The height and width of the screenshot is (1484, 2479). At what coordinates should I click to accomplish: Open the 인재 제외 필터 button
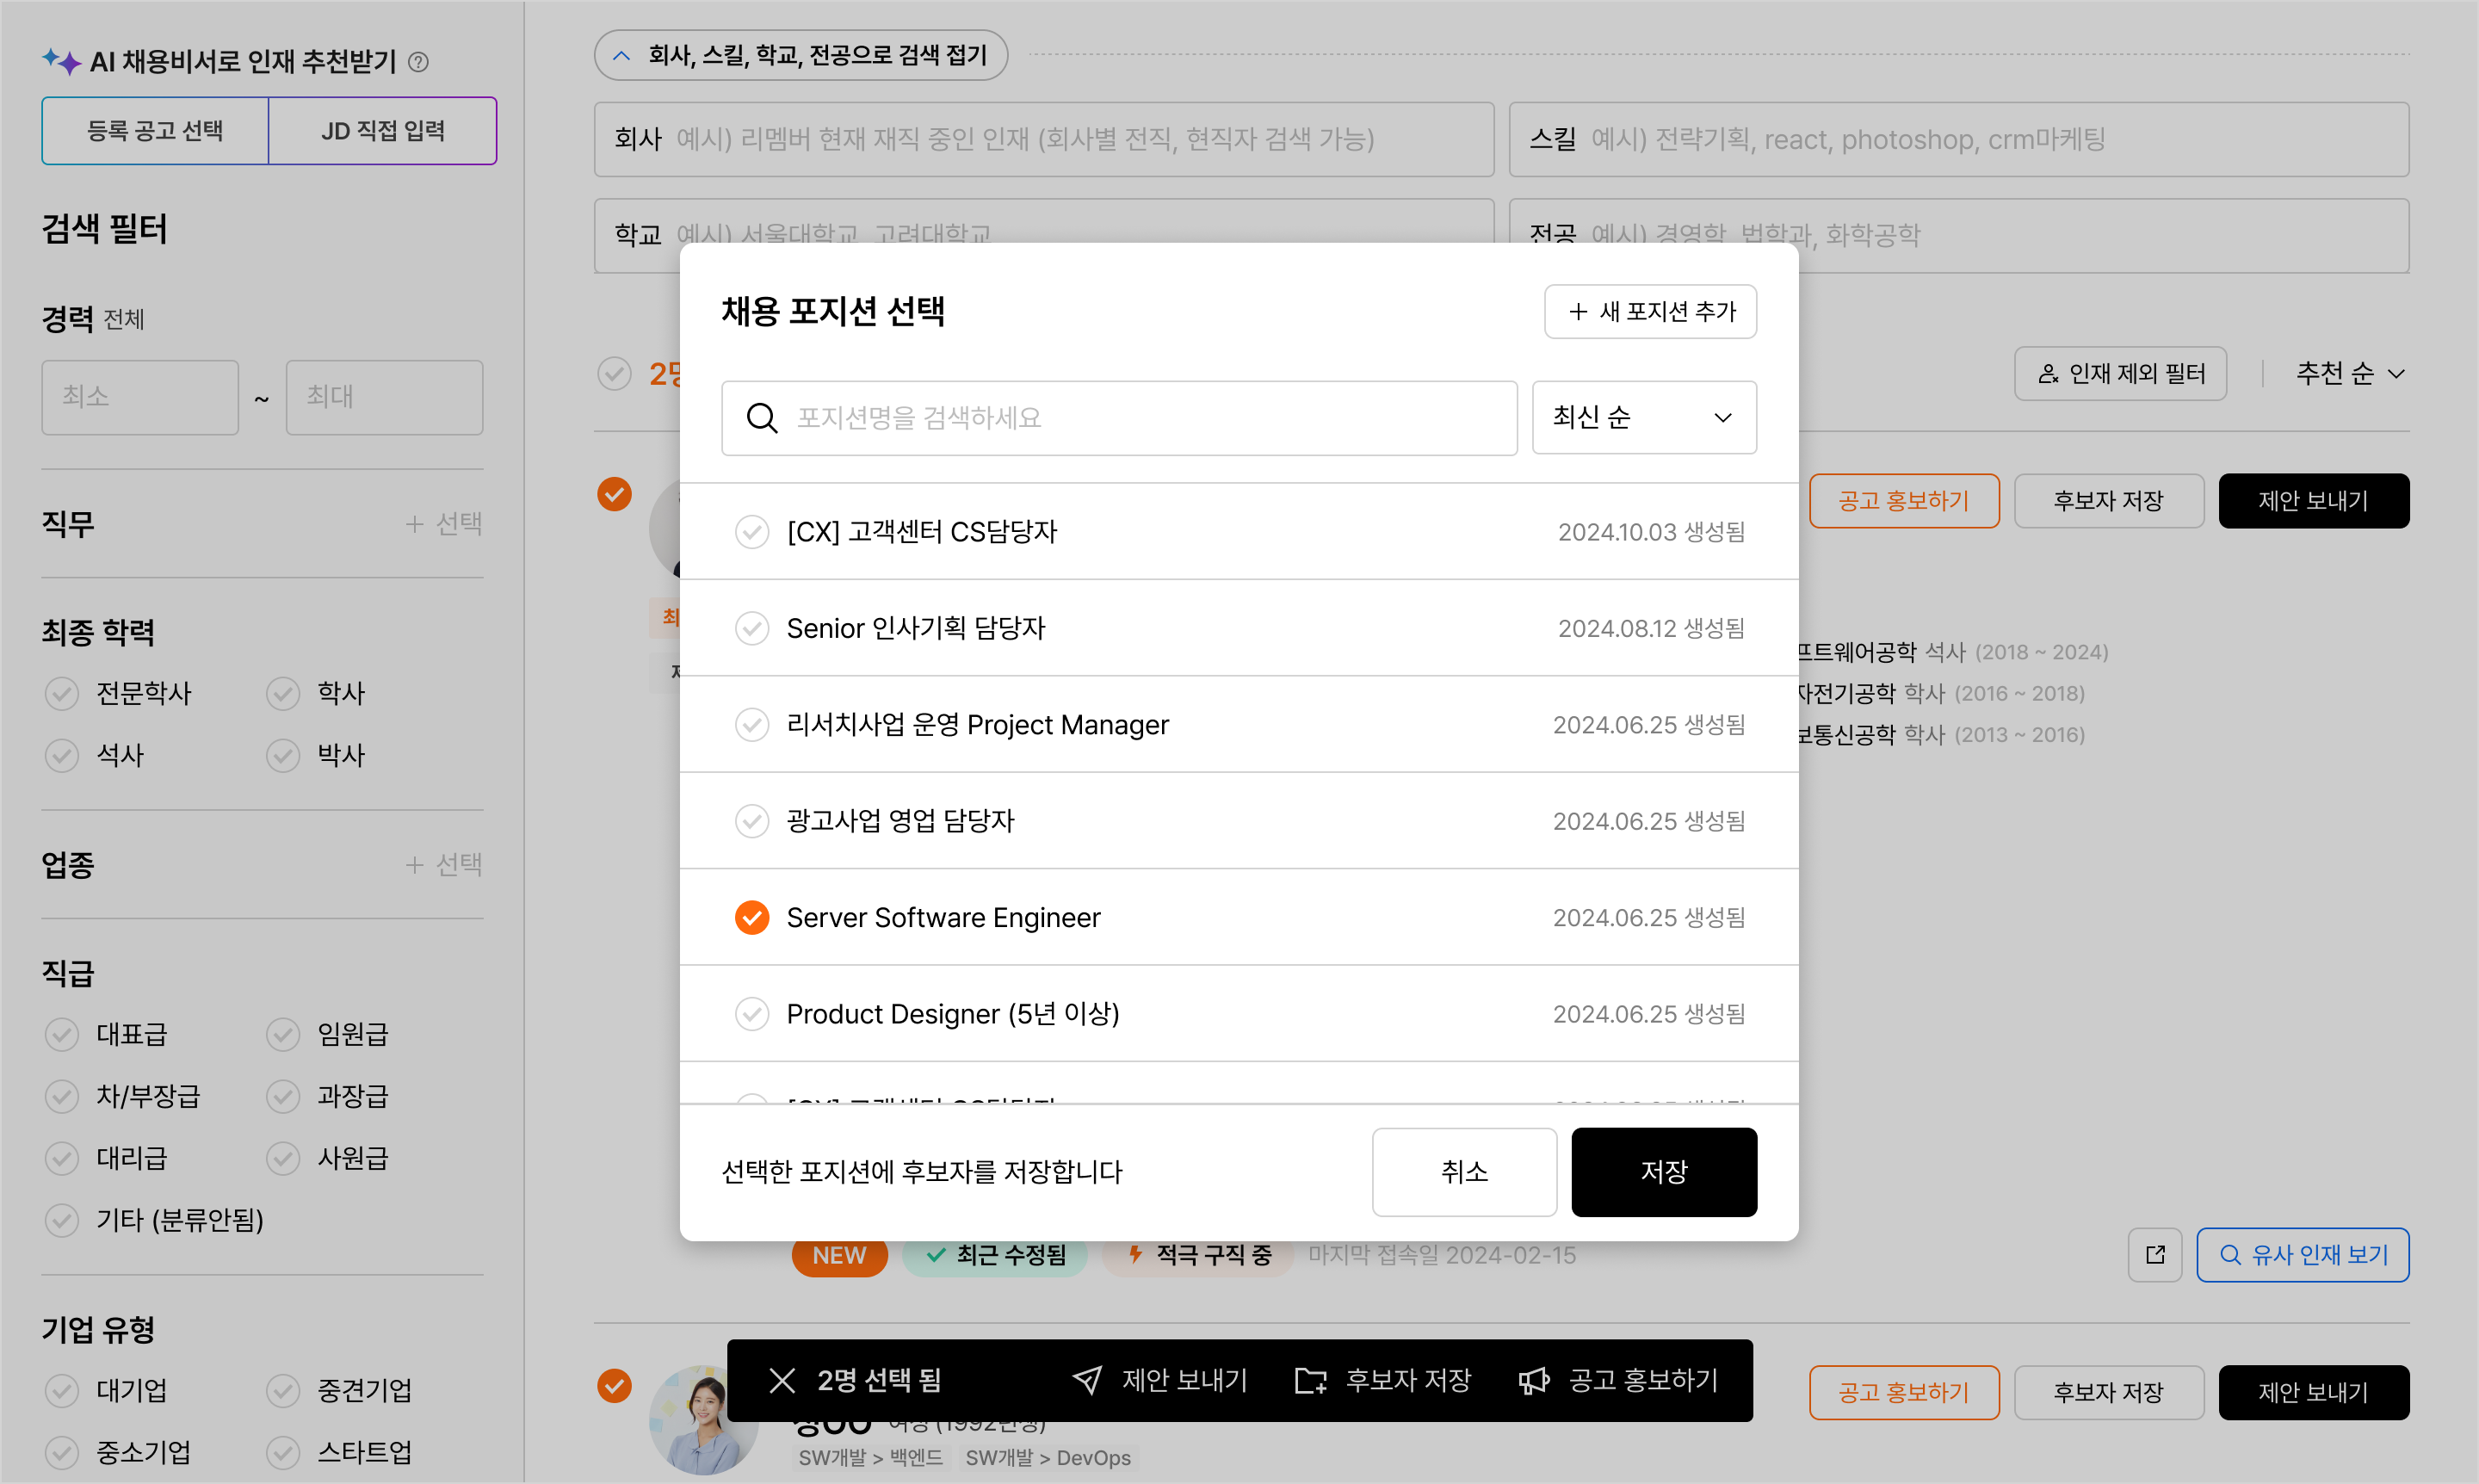(2120, 374)
